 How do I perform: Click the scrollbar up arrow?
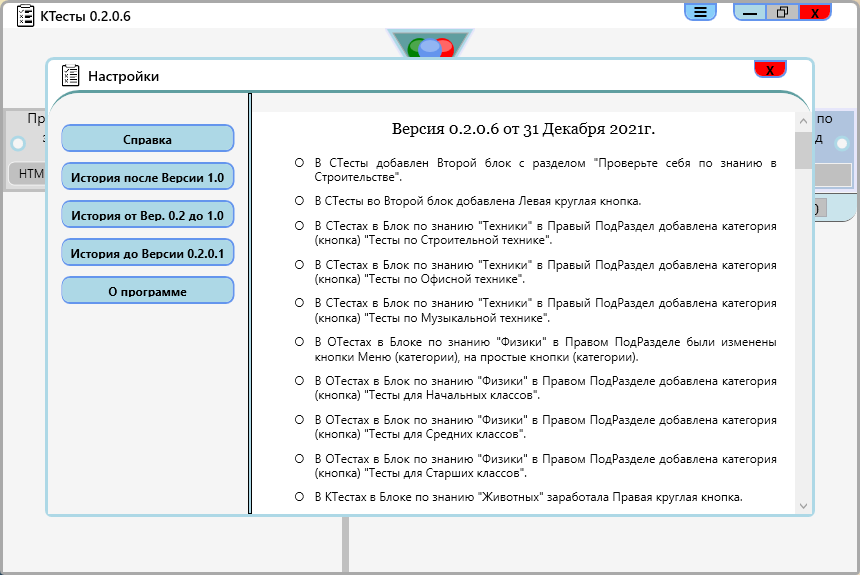pyautogui.click(x=803, y=121)
